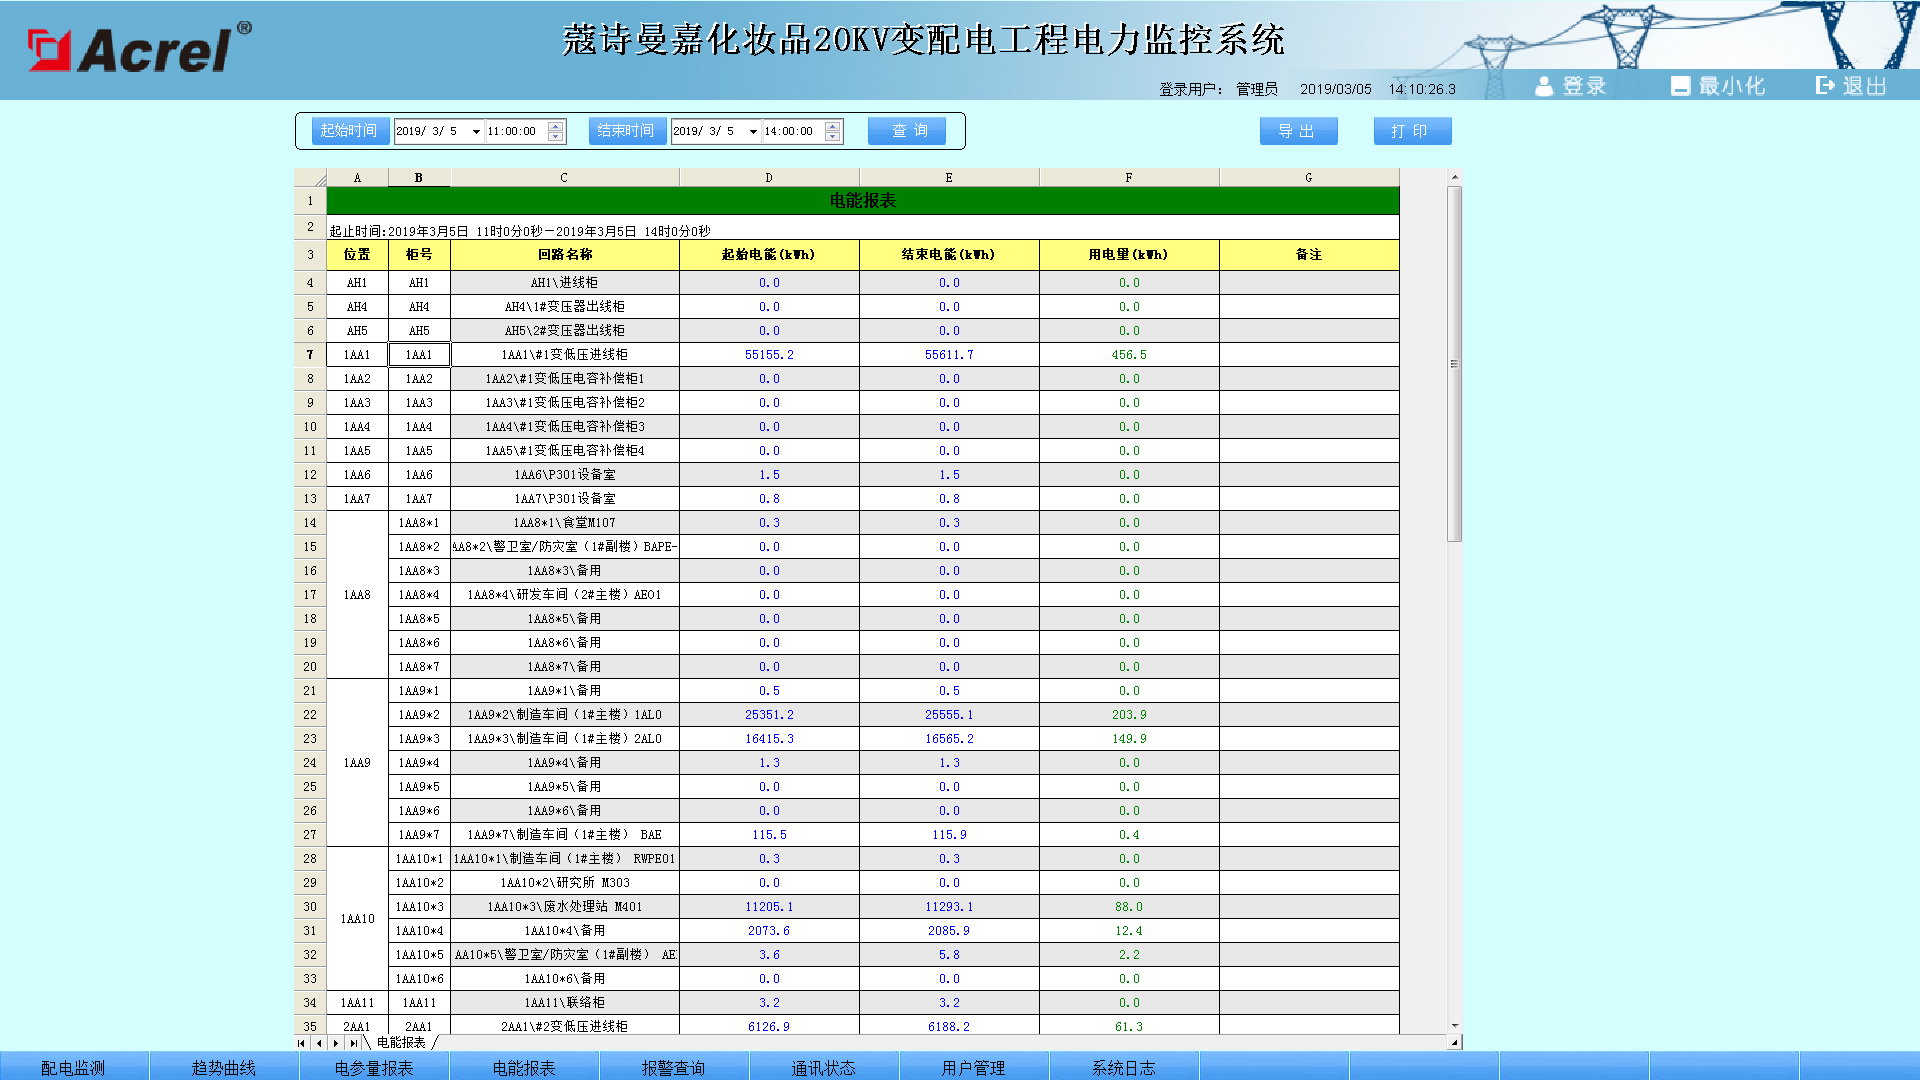Click the Acrel logo

[140, 48]
